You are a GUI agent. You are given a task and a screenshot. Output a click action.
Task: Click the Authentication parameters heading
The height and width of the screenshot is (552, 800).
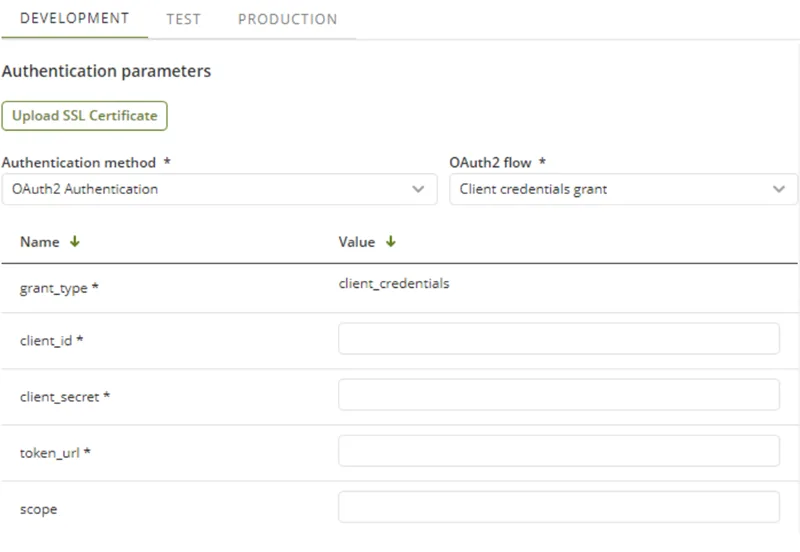click(107, 71)
